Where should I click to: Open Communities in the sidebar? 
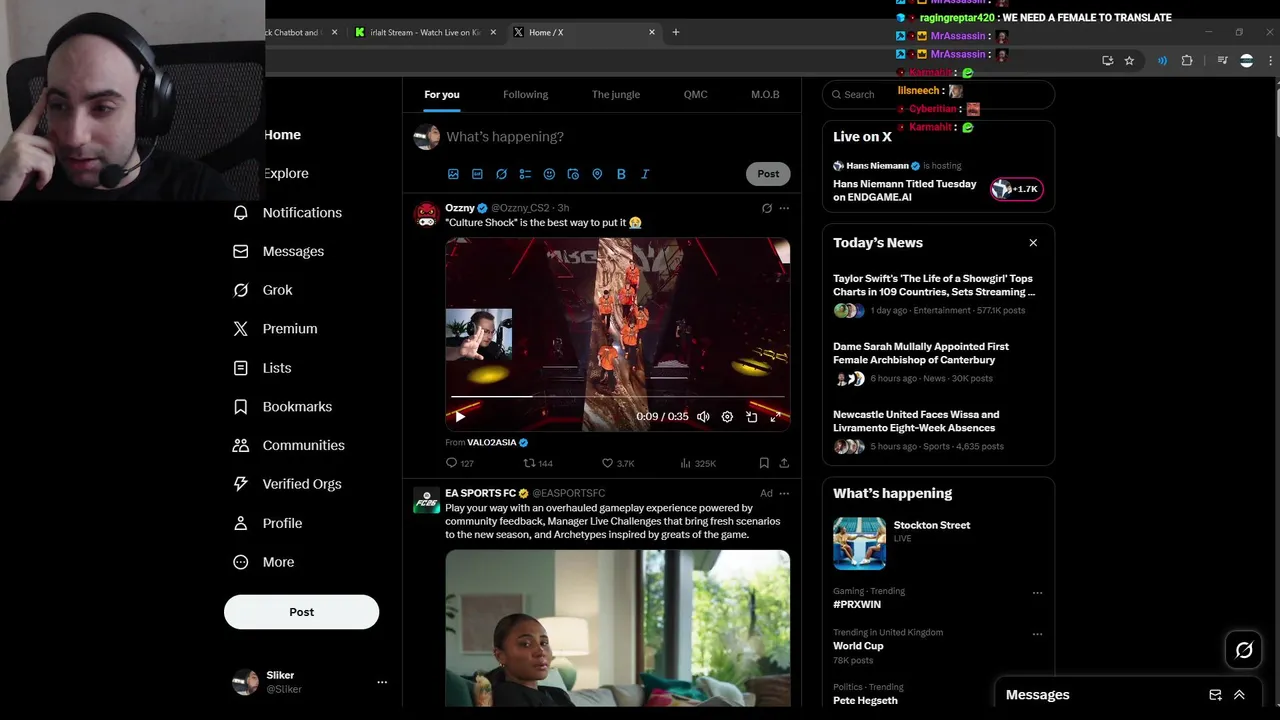288,445
